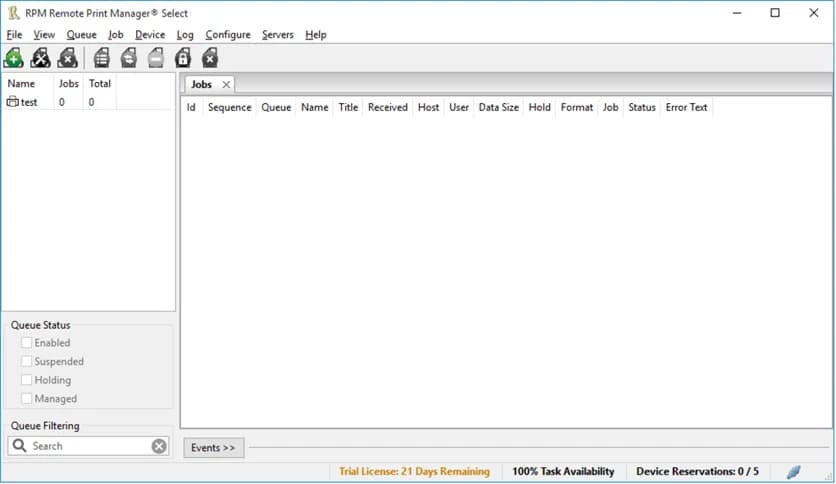Toggle the Enabled queue status checkbox

pyautogui.click(x=26, y=342)
